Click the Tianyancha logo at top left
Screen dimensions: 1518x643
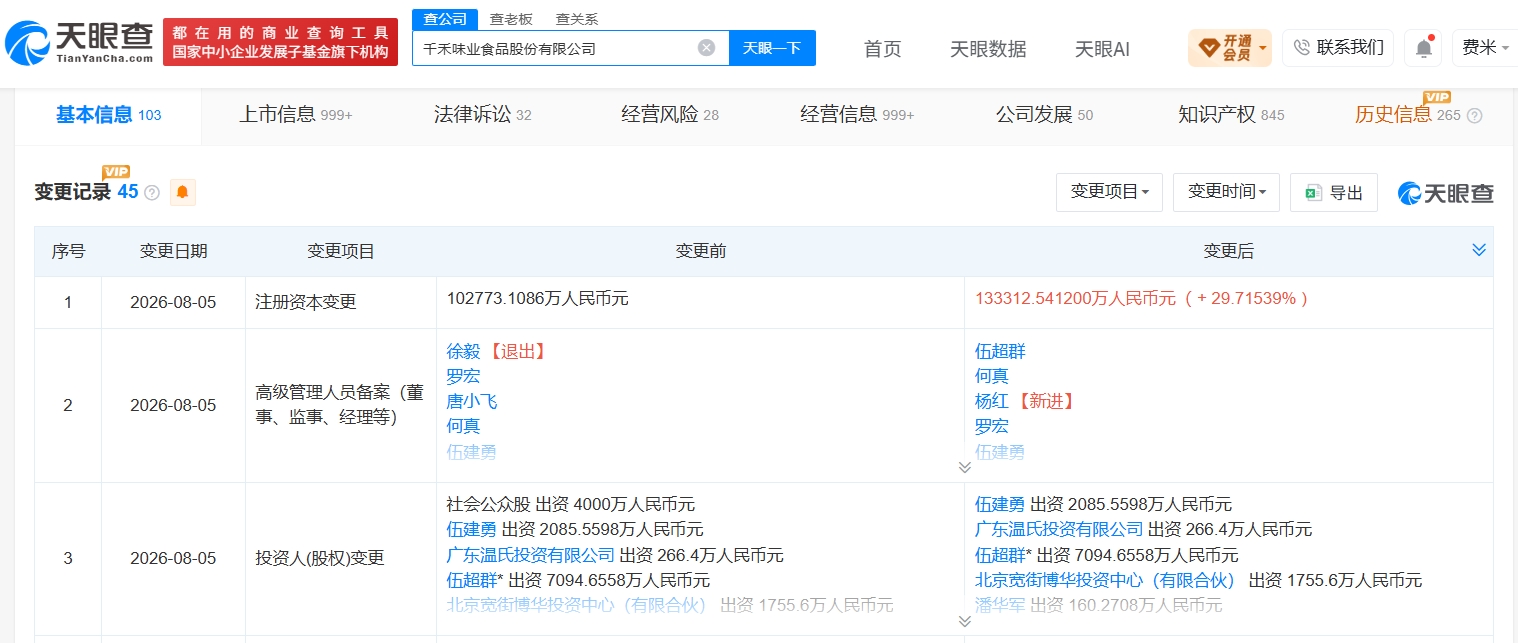coord(78,43)
